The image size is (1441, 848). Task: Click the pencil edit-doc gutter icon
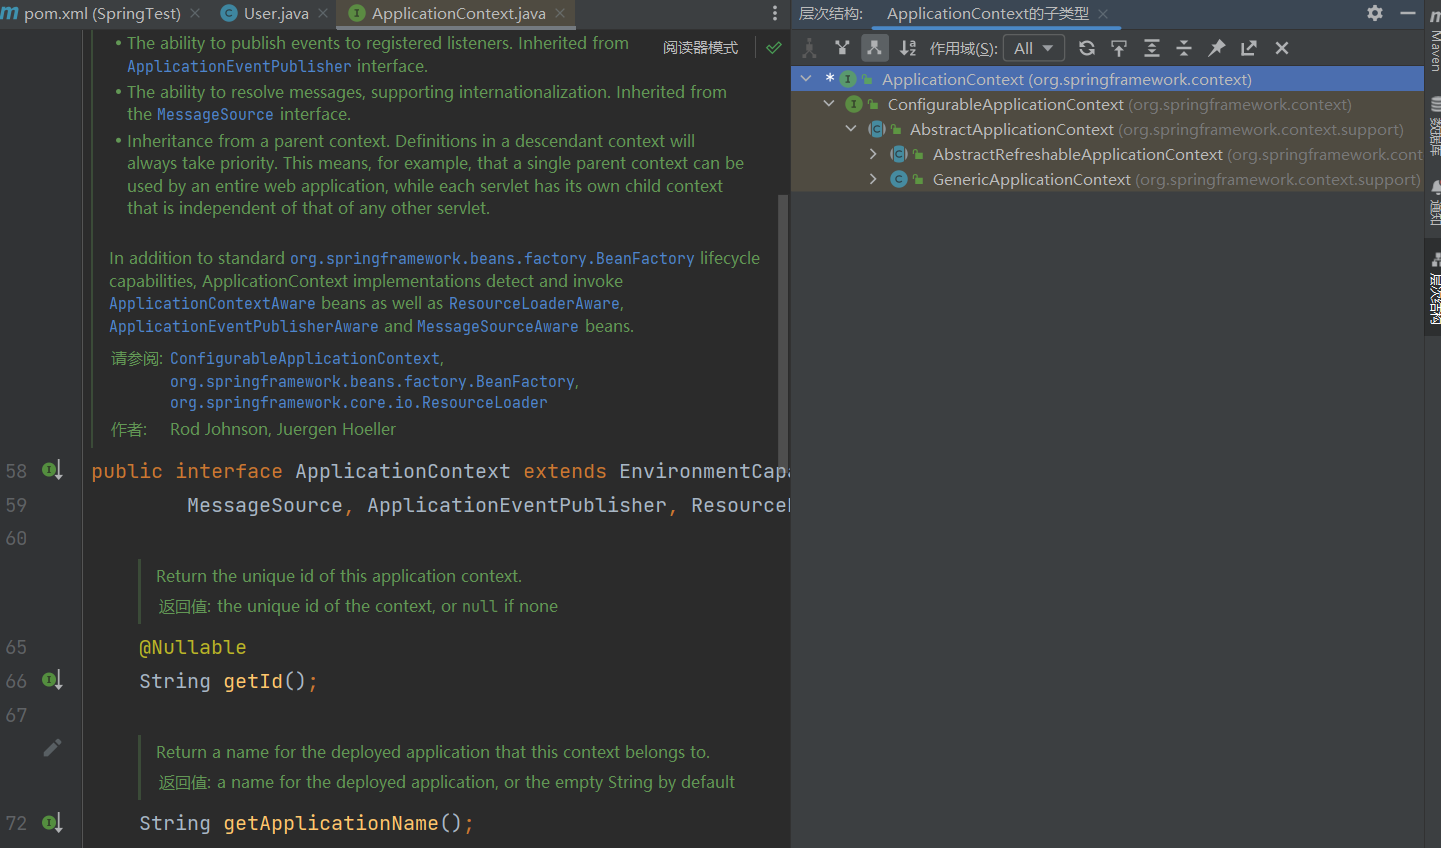click(52, 747)
